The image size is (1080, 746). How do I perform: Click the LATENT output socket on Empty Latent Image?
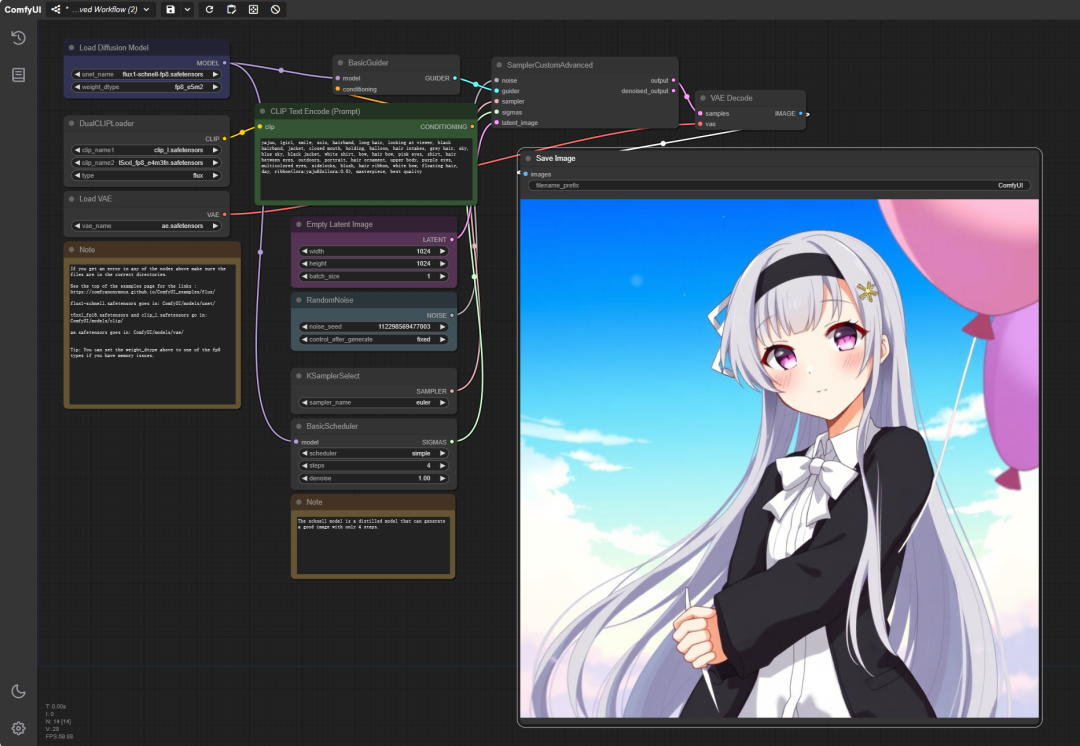coord(452,240)
